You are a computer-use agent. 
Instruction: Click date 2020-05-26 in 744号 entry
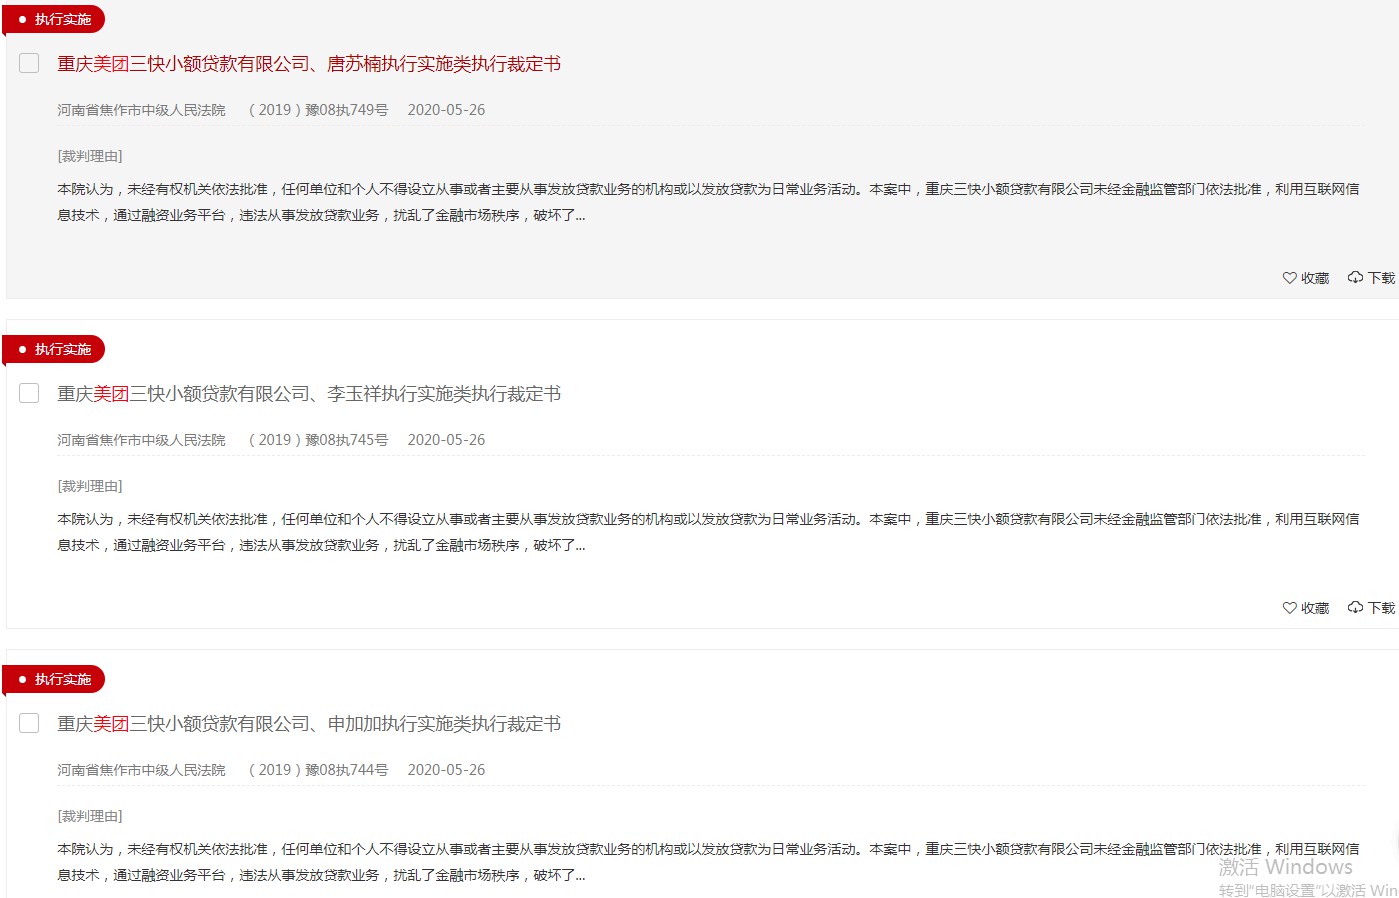point(446,770)
